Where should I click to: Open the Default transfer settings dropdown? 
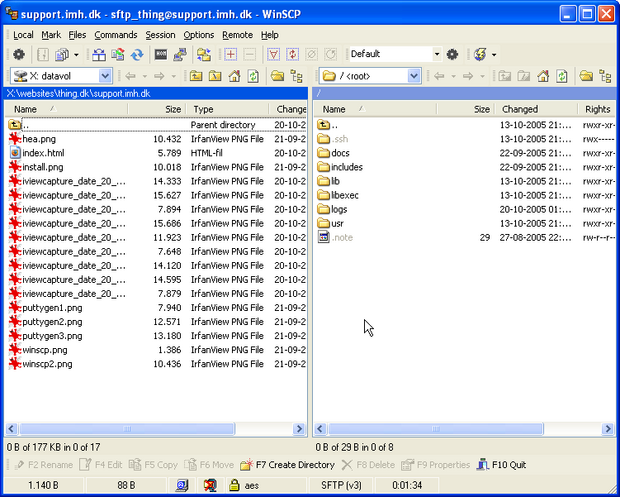click(x=435, y=54)
